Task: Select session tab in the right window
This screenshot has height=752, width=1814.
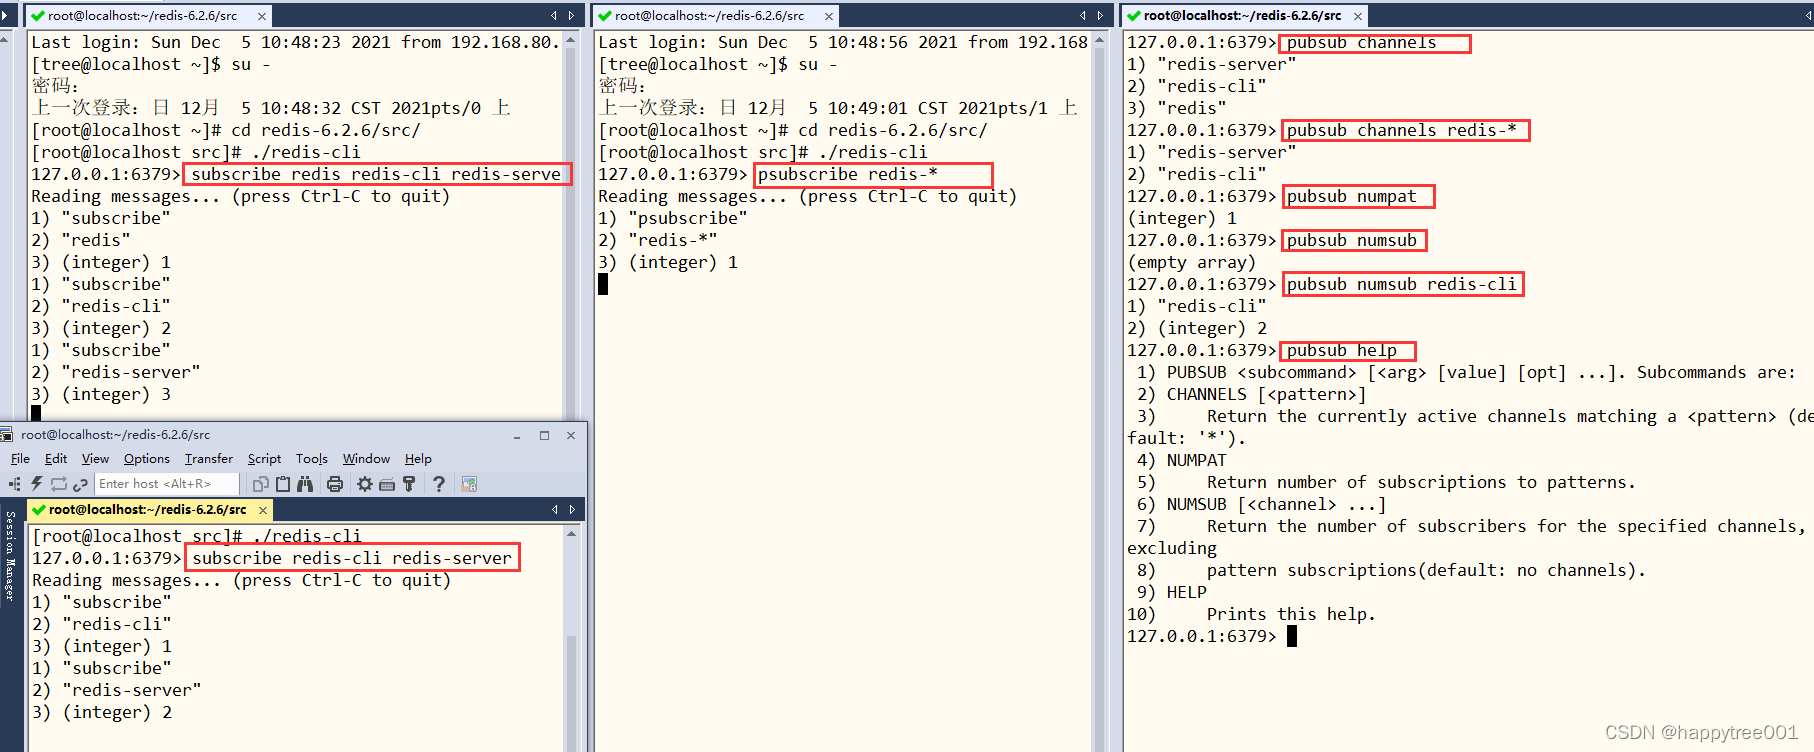Action: 1243,16
